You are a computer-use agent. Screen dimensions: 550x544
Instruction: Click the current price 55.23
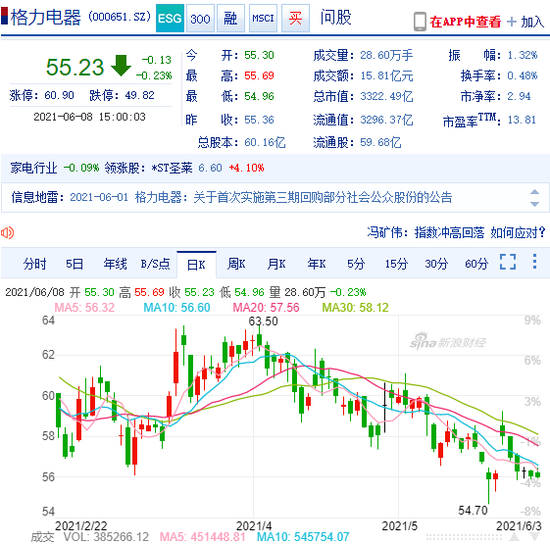pyautogui.click(x=75, y=67)
